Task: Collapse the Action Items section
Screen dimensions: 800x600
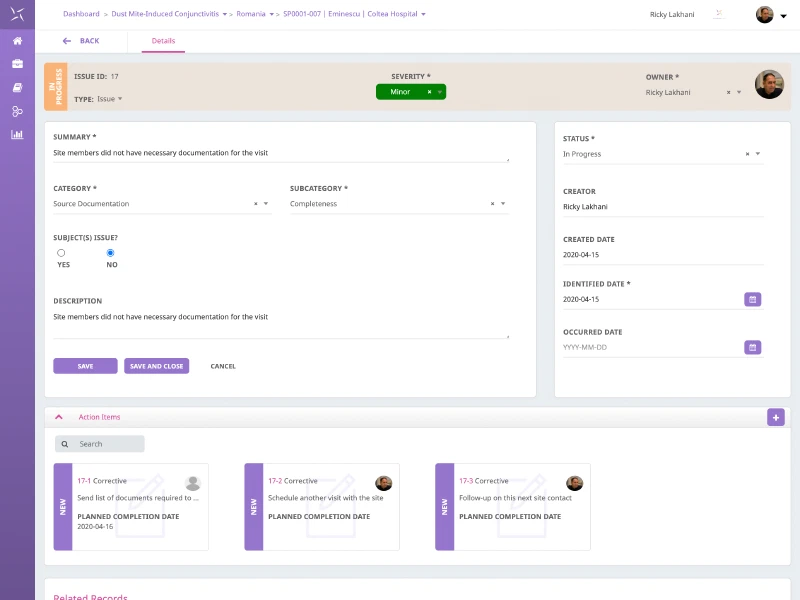Action: (59, 417)
